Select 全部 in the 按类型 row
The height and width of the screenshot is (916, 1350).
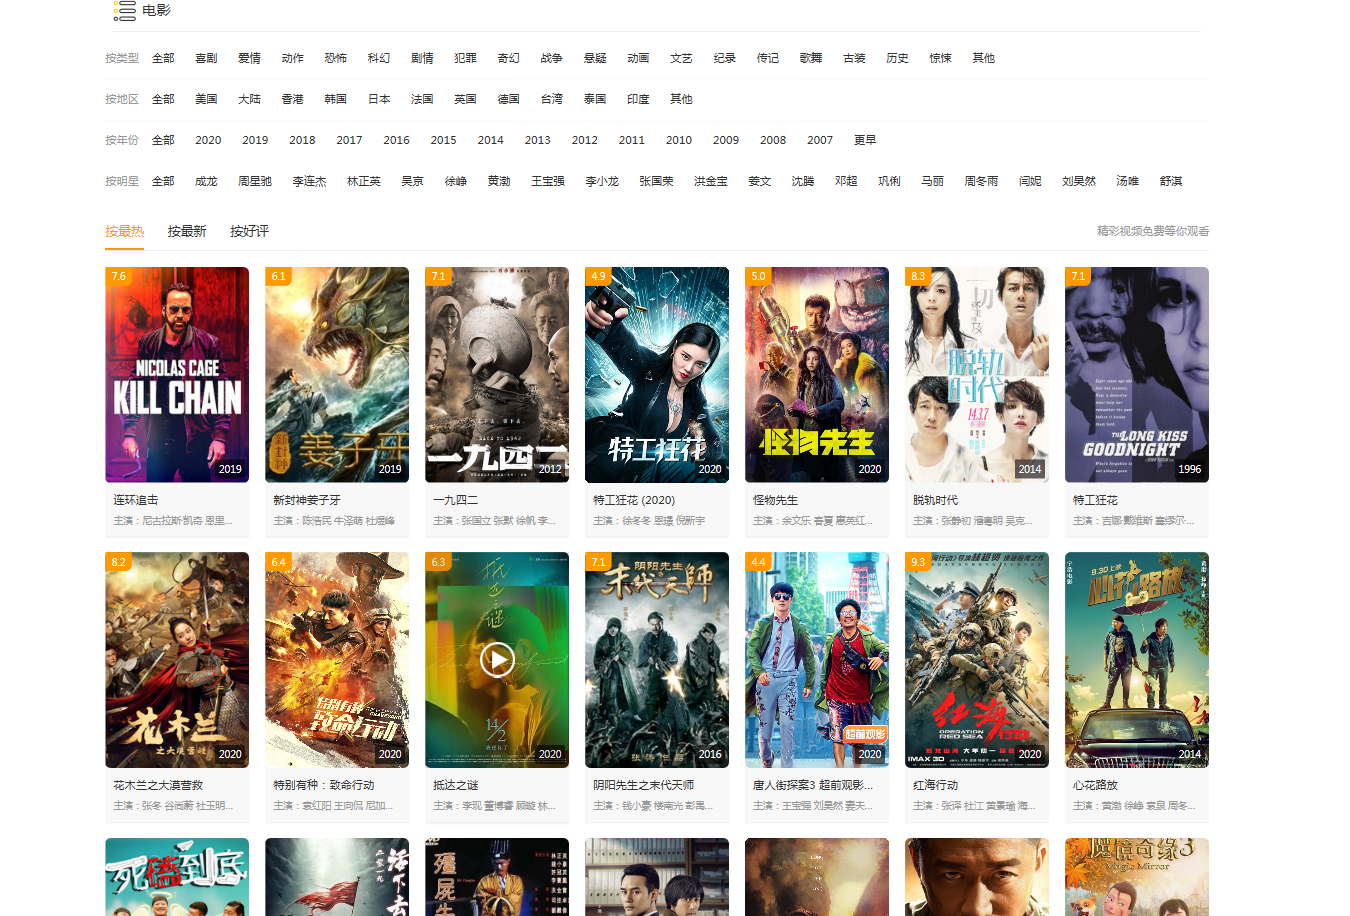pyautogui.click(x=163, y=58)
